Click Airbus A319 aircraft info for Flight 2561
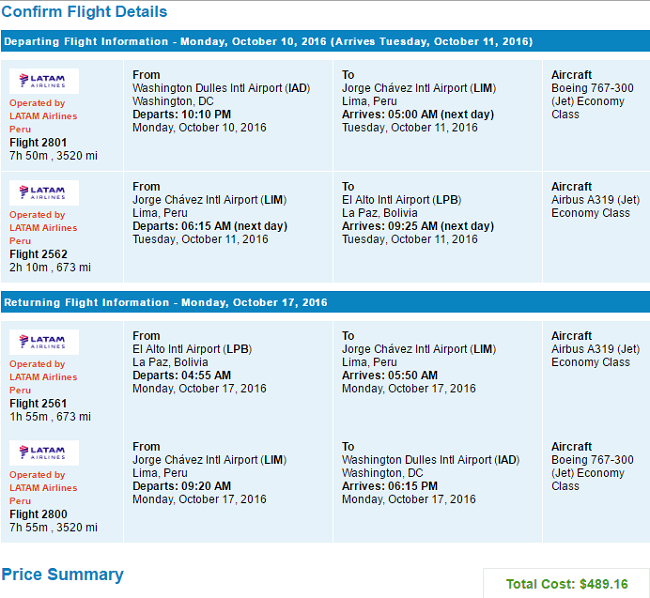 pos(595,356)
